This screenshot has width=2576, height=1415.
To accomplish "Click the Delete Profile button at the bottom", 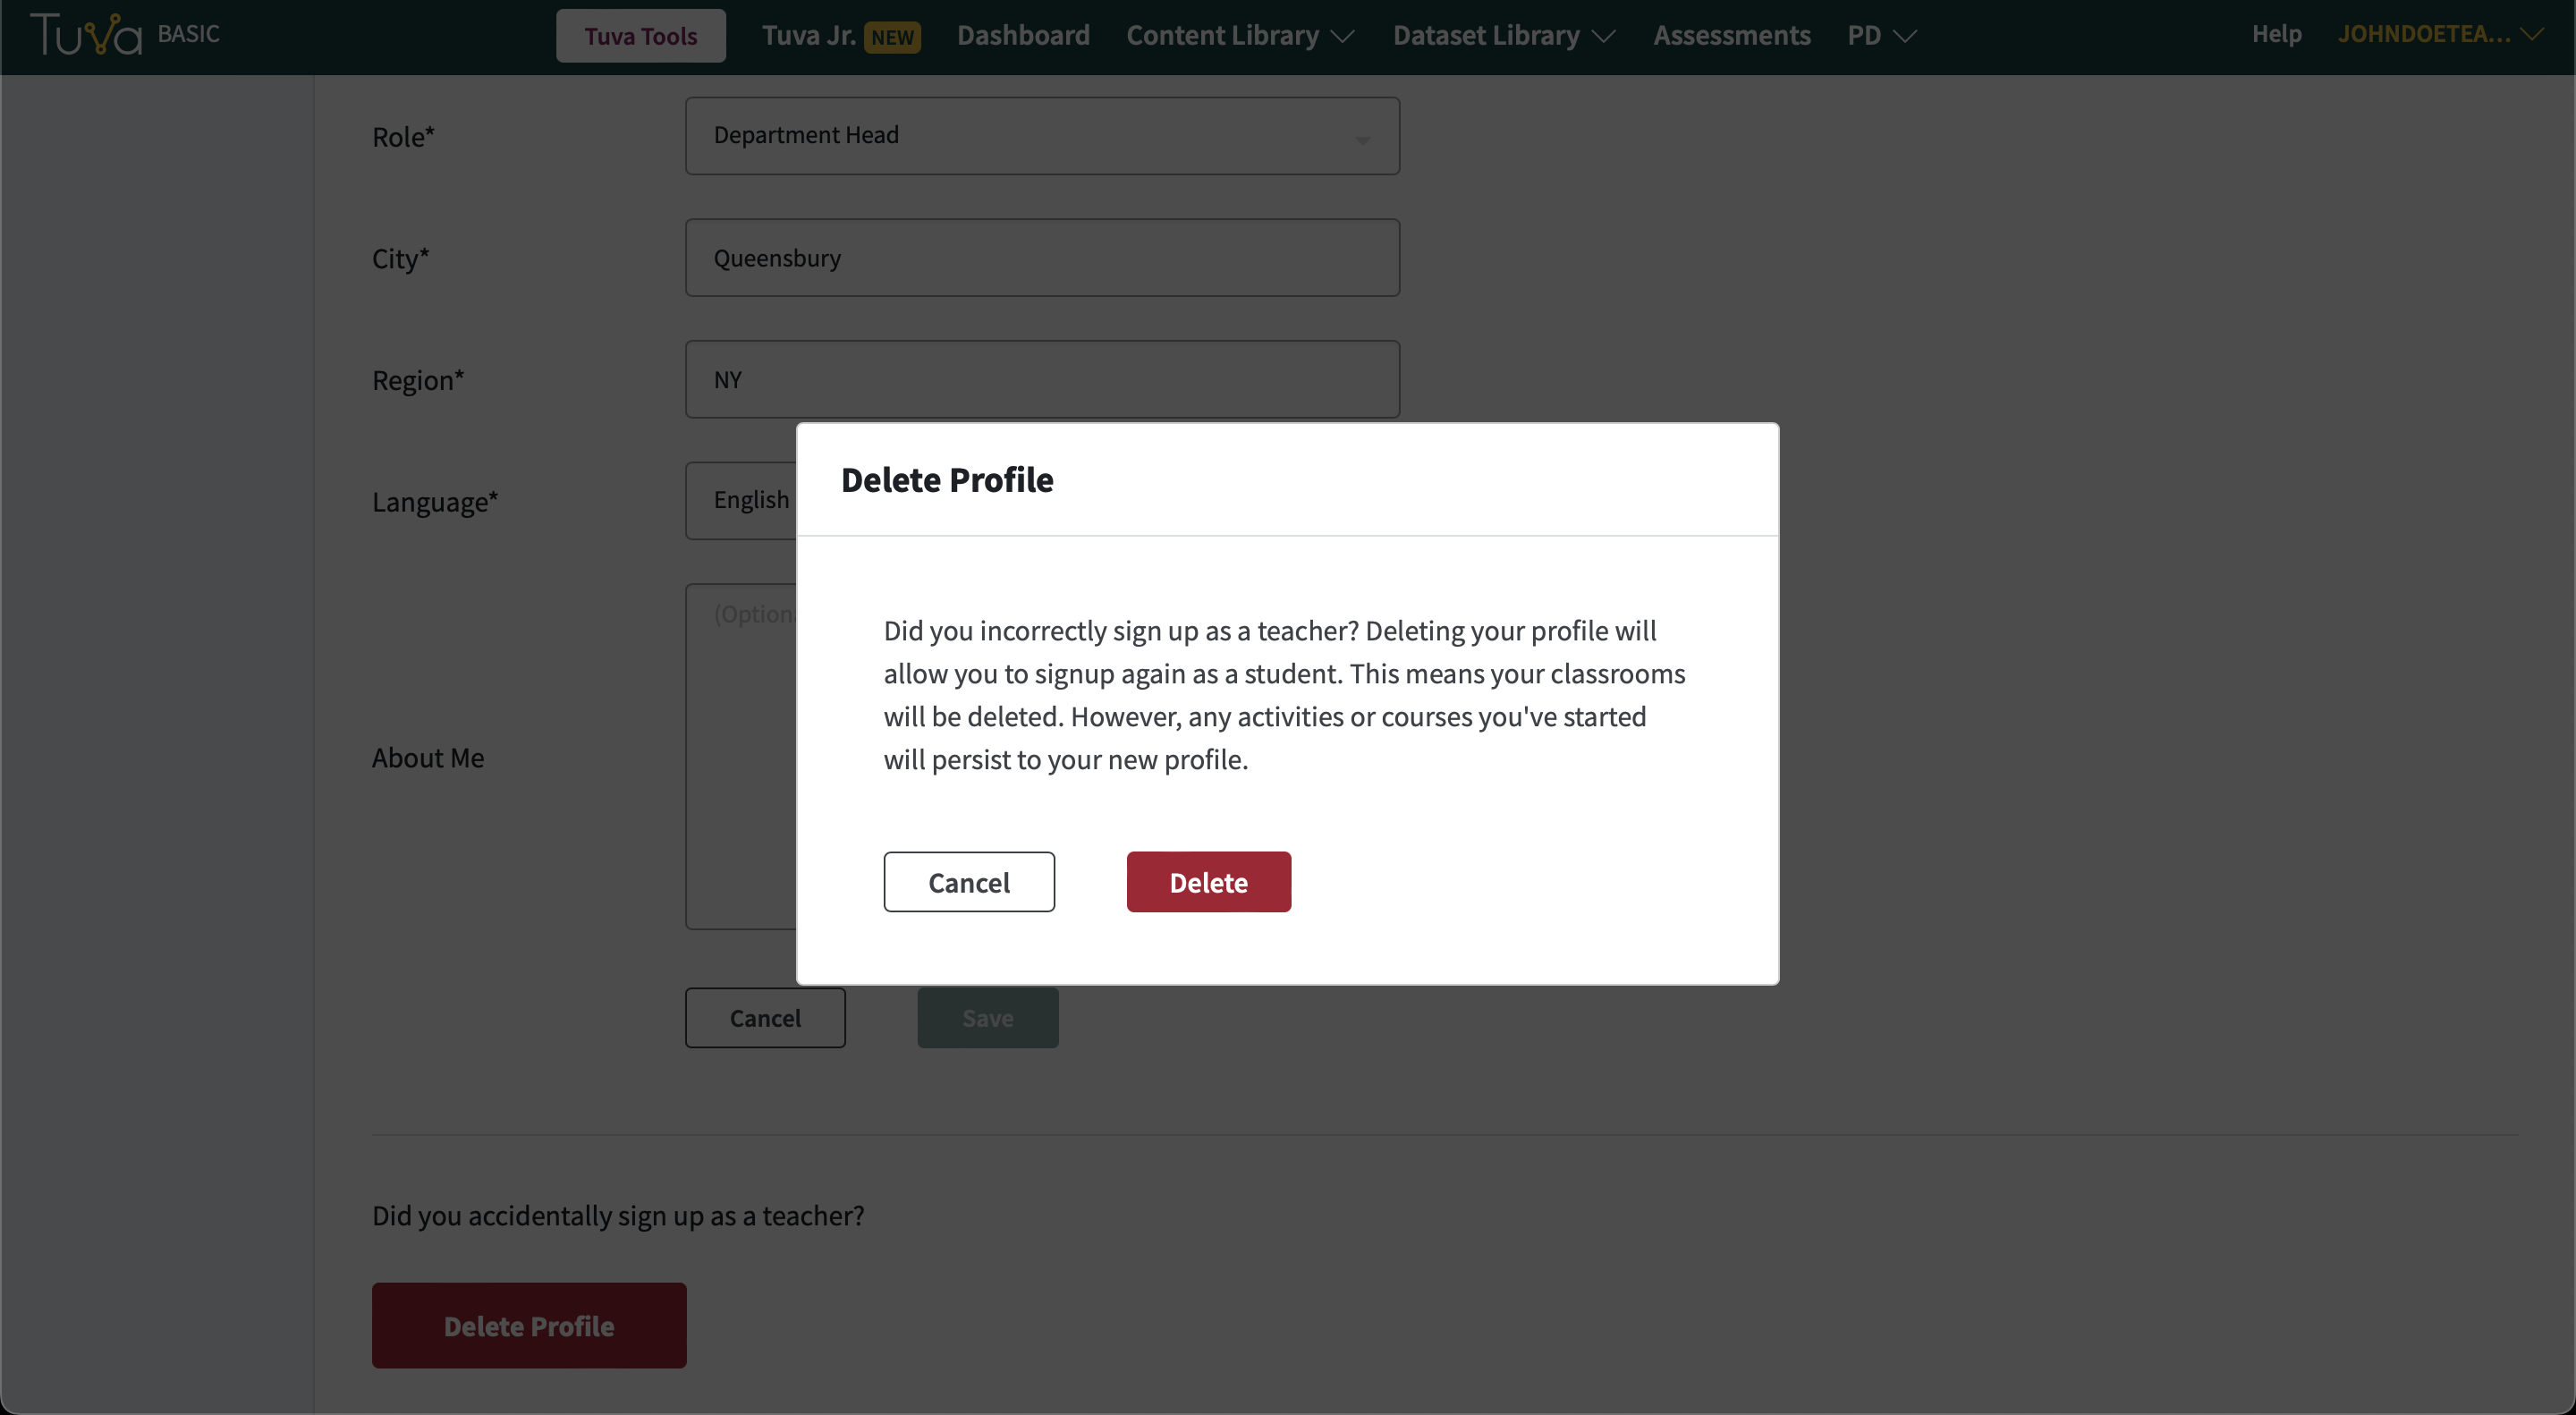I will (529, 1325).
